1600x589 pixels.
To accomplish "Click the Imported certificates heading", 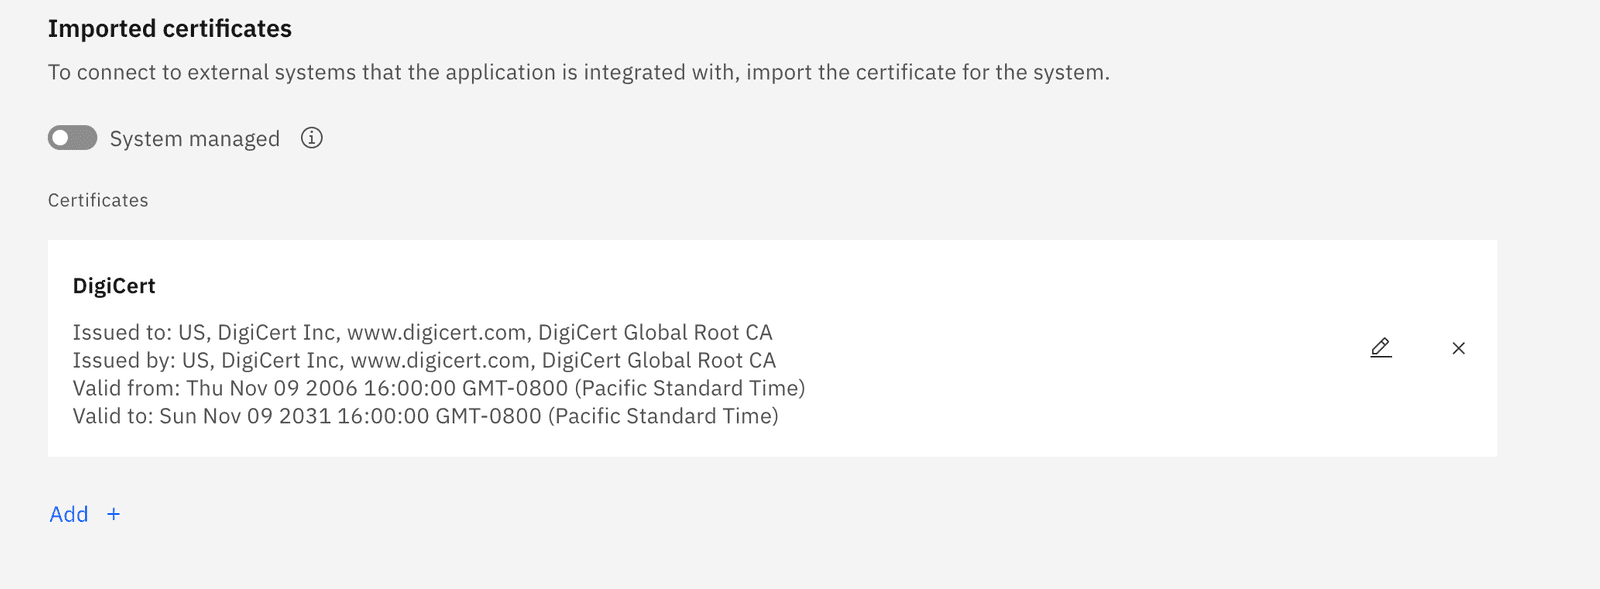I will coord(169,28).
